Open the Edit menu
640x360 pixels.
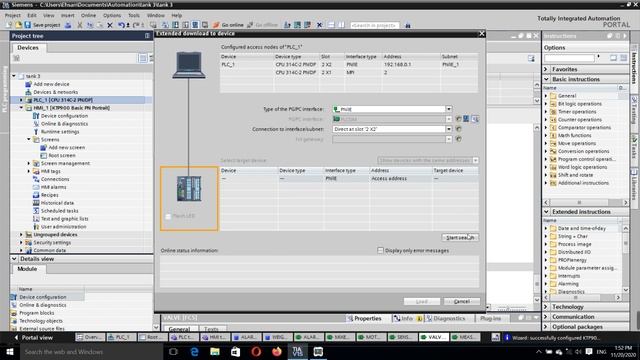(x=32, y=15)
